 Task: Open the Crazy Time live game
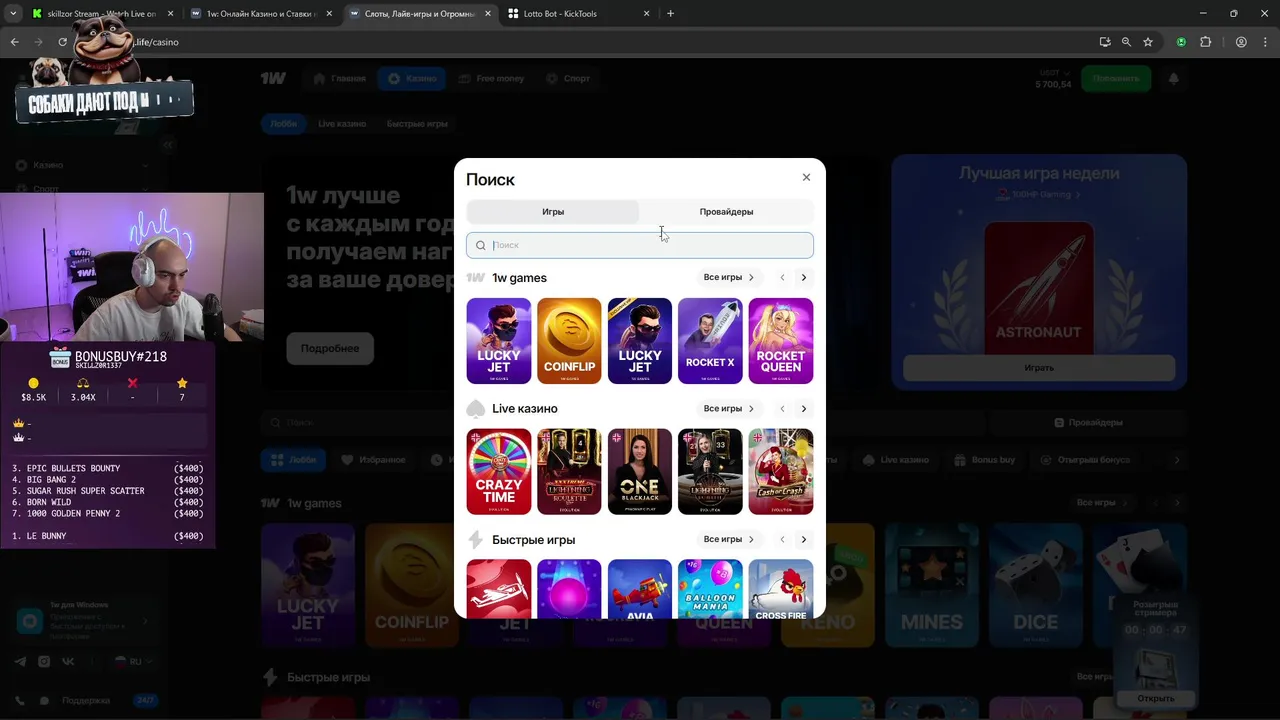click(498, 472)
